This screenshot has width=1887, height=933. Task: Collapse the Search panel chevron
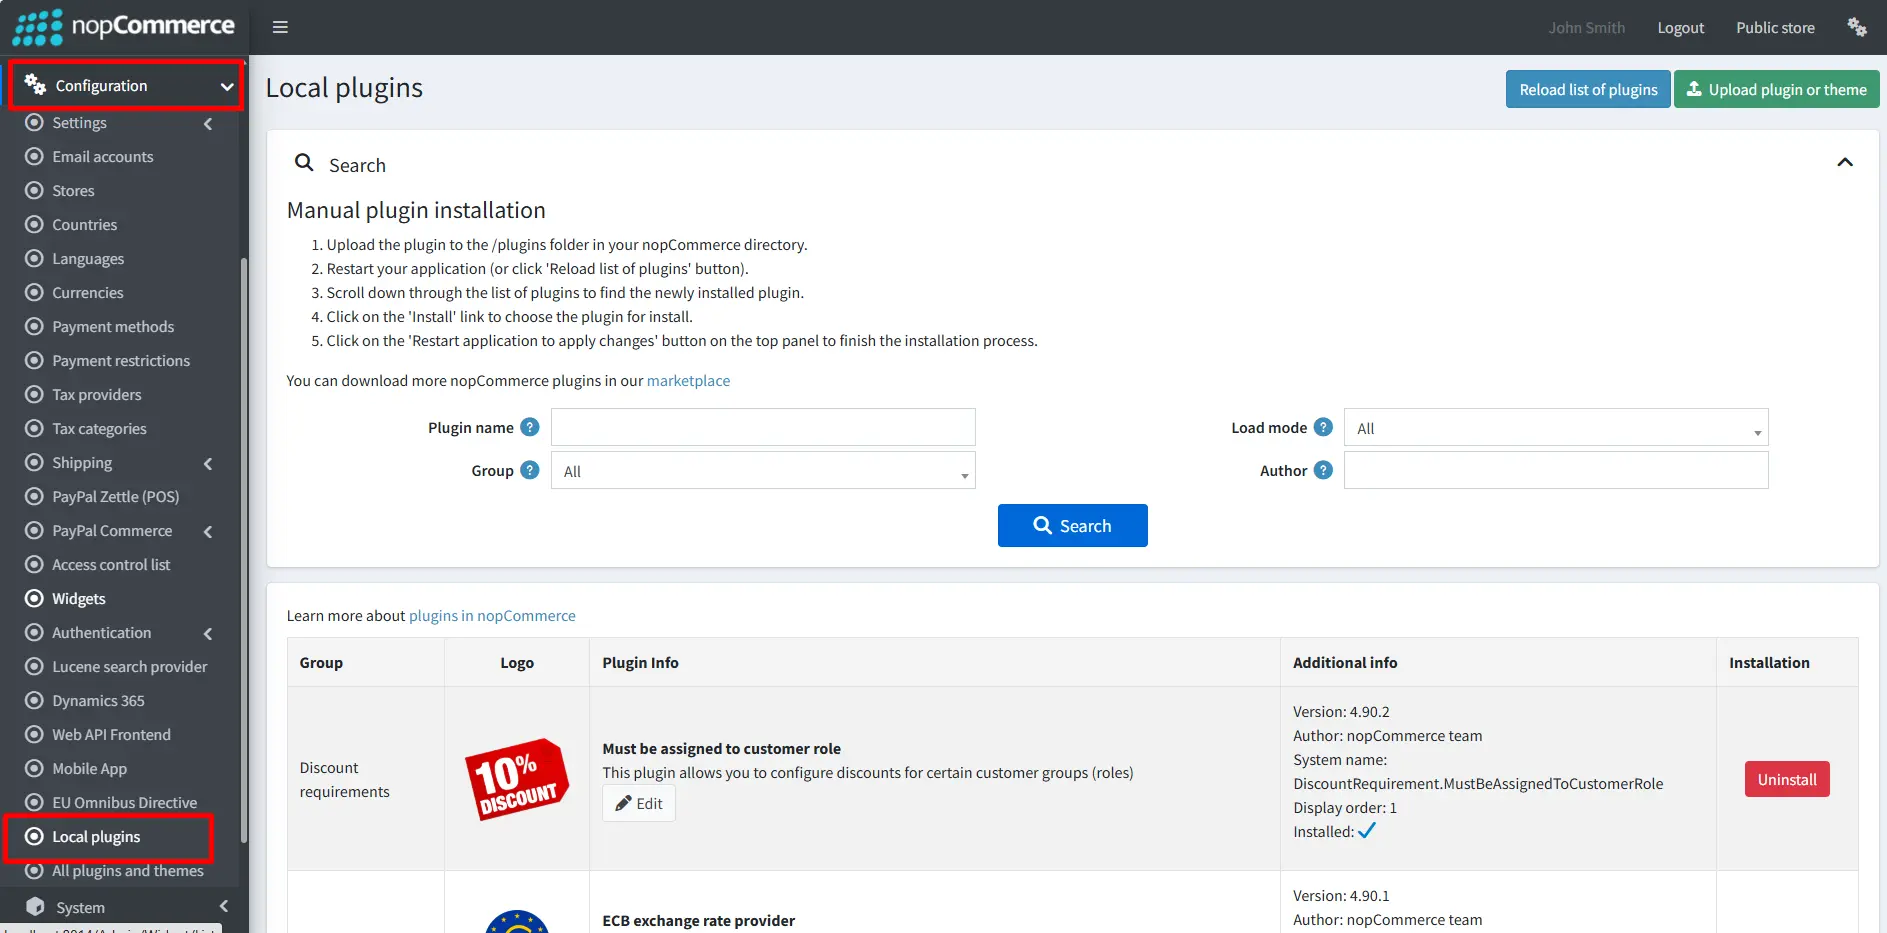tap(1845, 162)
